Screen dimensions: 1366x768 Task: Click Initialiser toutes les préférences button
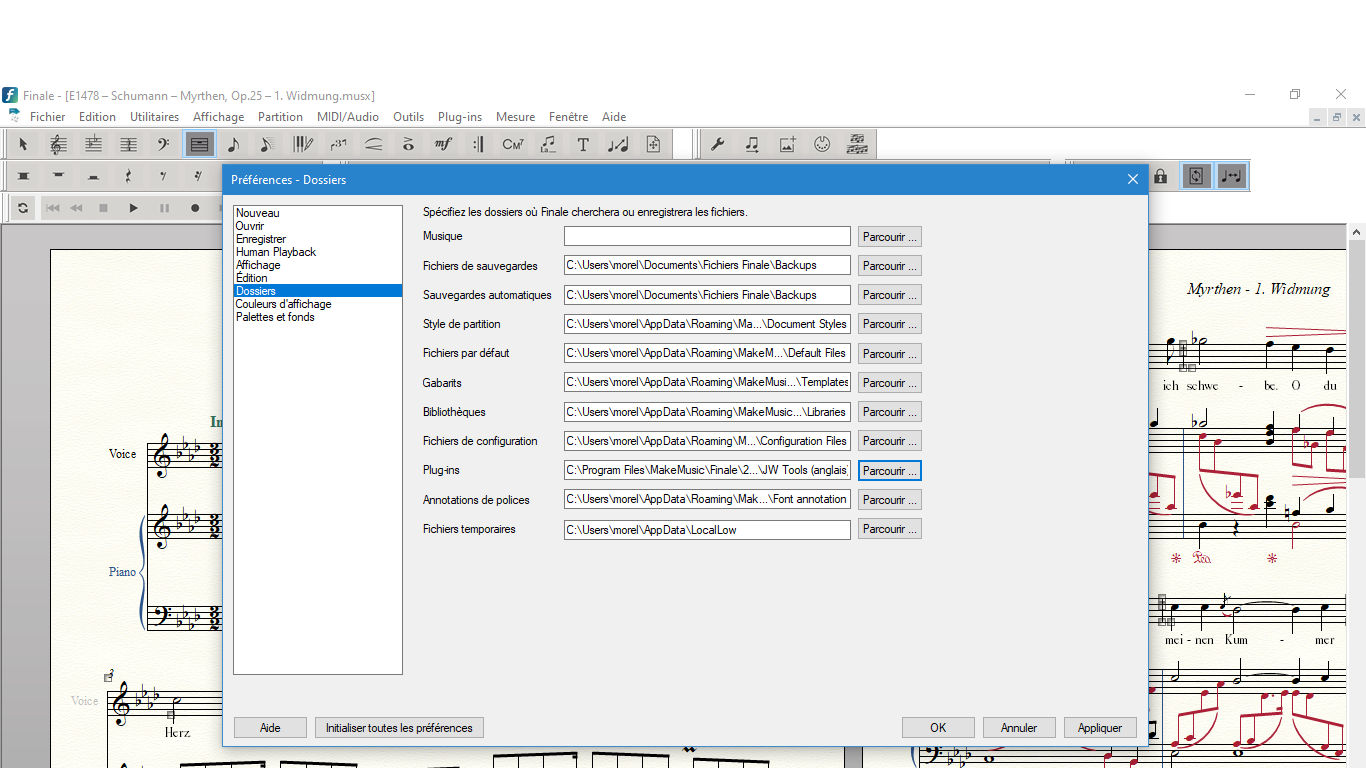click(x=399, y=728)
